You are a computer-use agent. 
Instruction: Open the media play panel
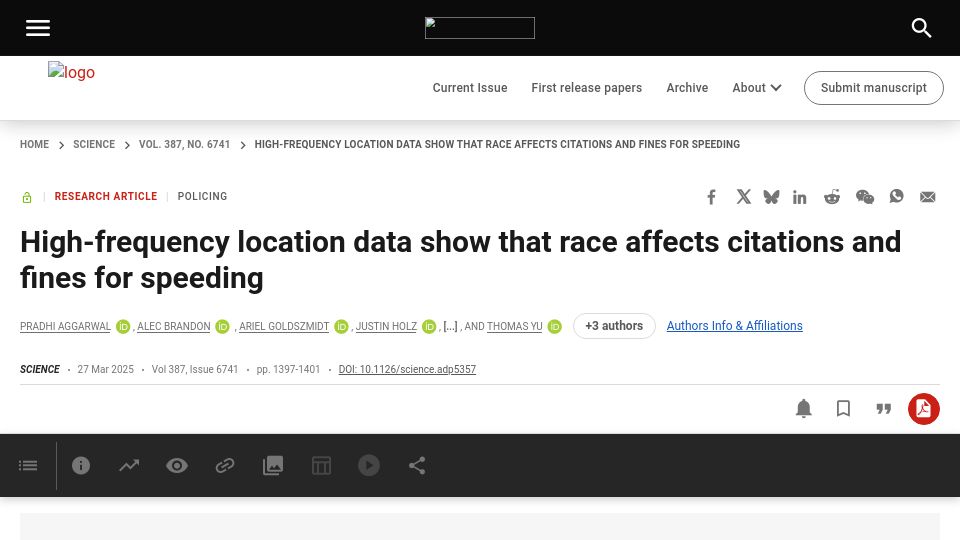coord(369,465)
